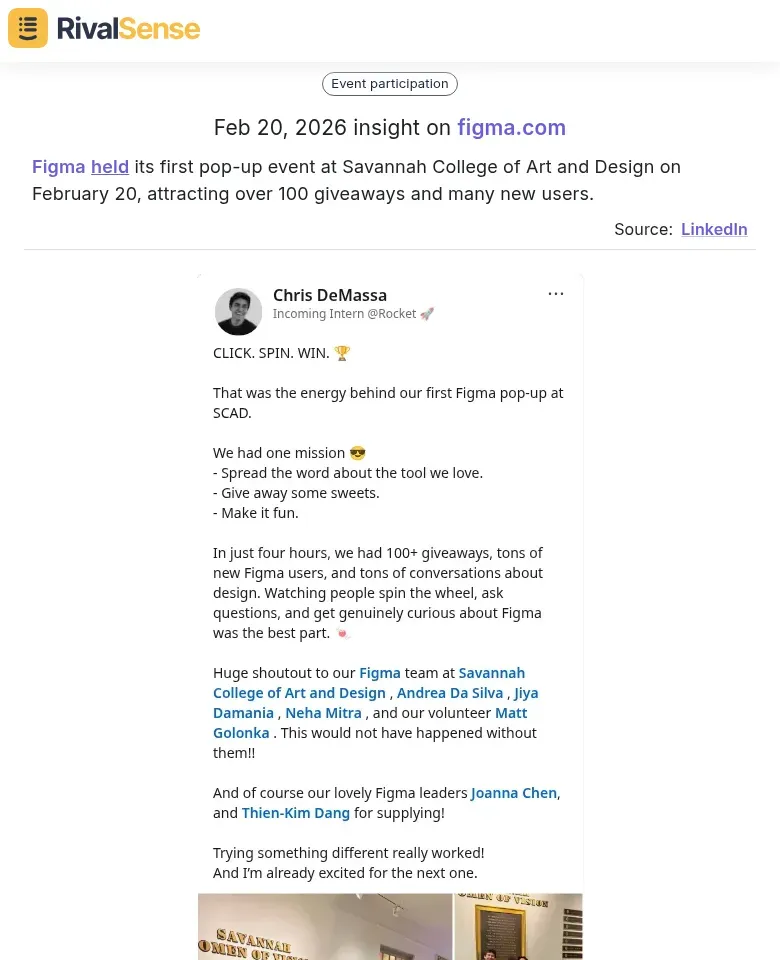780x960 pixels.
Task: Click the Joanna Chen mention
Action: point(514,793)
